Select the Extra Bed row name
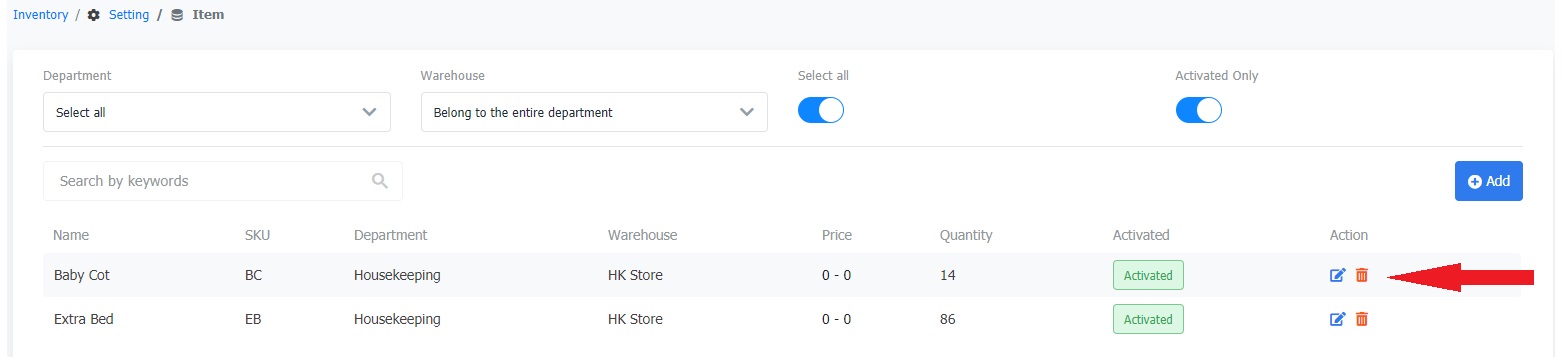This screenshot has width=1562, height=360. tap(83, 319)
